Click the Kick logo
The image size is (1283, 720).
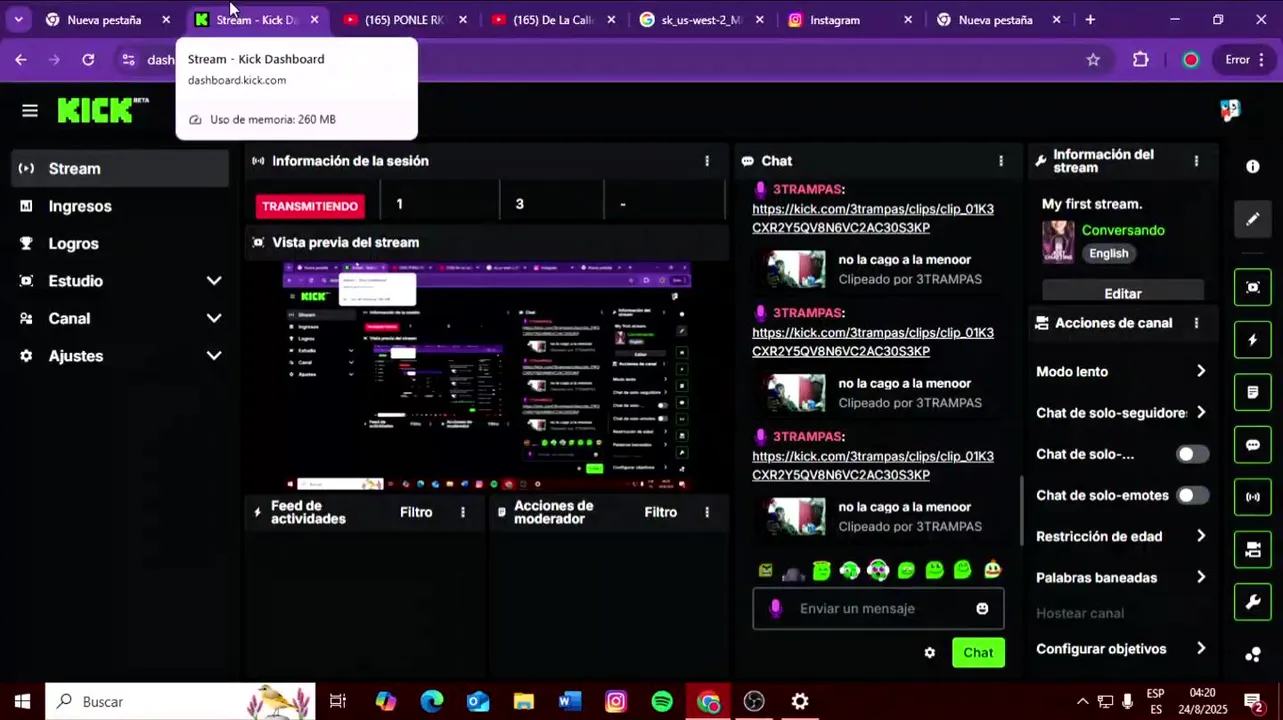pos(102,110)
